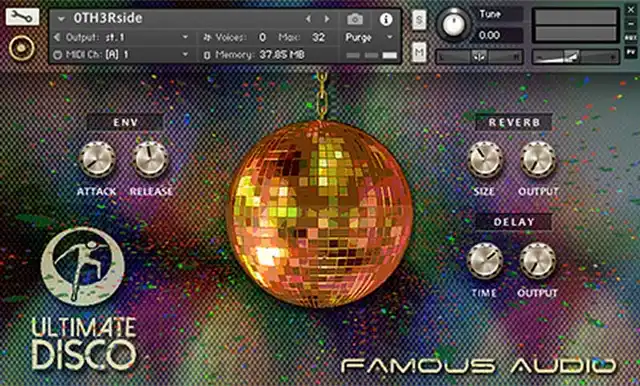Open instrument edit mode with wrench icon
Screen dimensions: 640x386
(x=22, y=17)
